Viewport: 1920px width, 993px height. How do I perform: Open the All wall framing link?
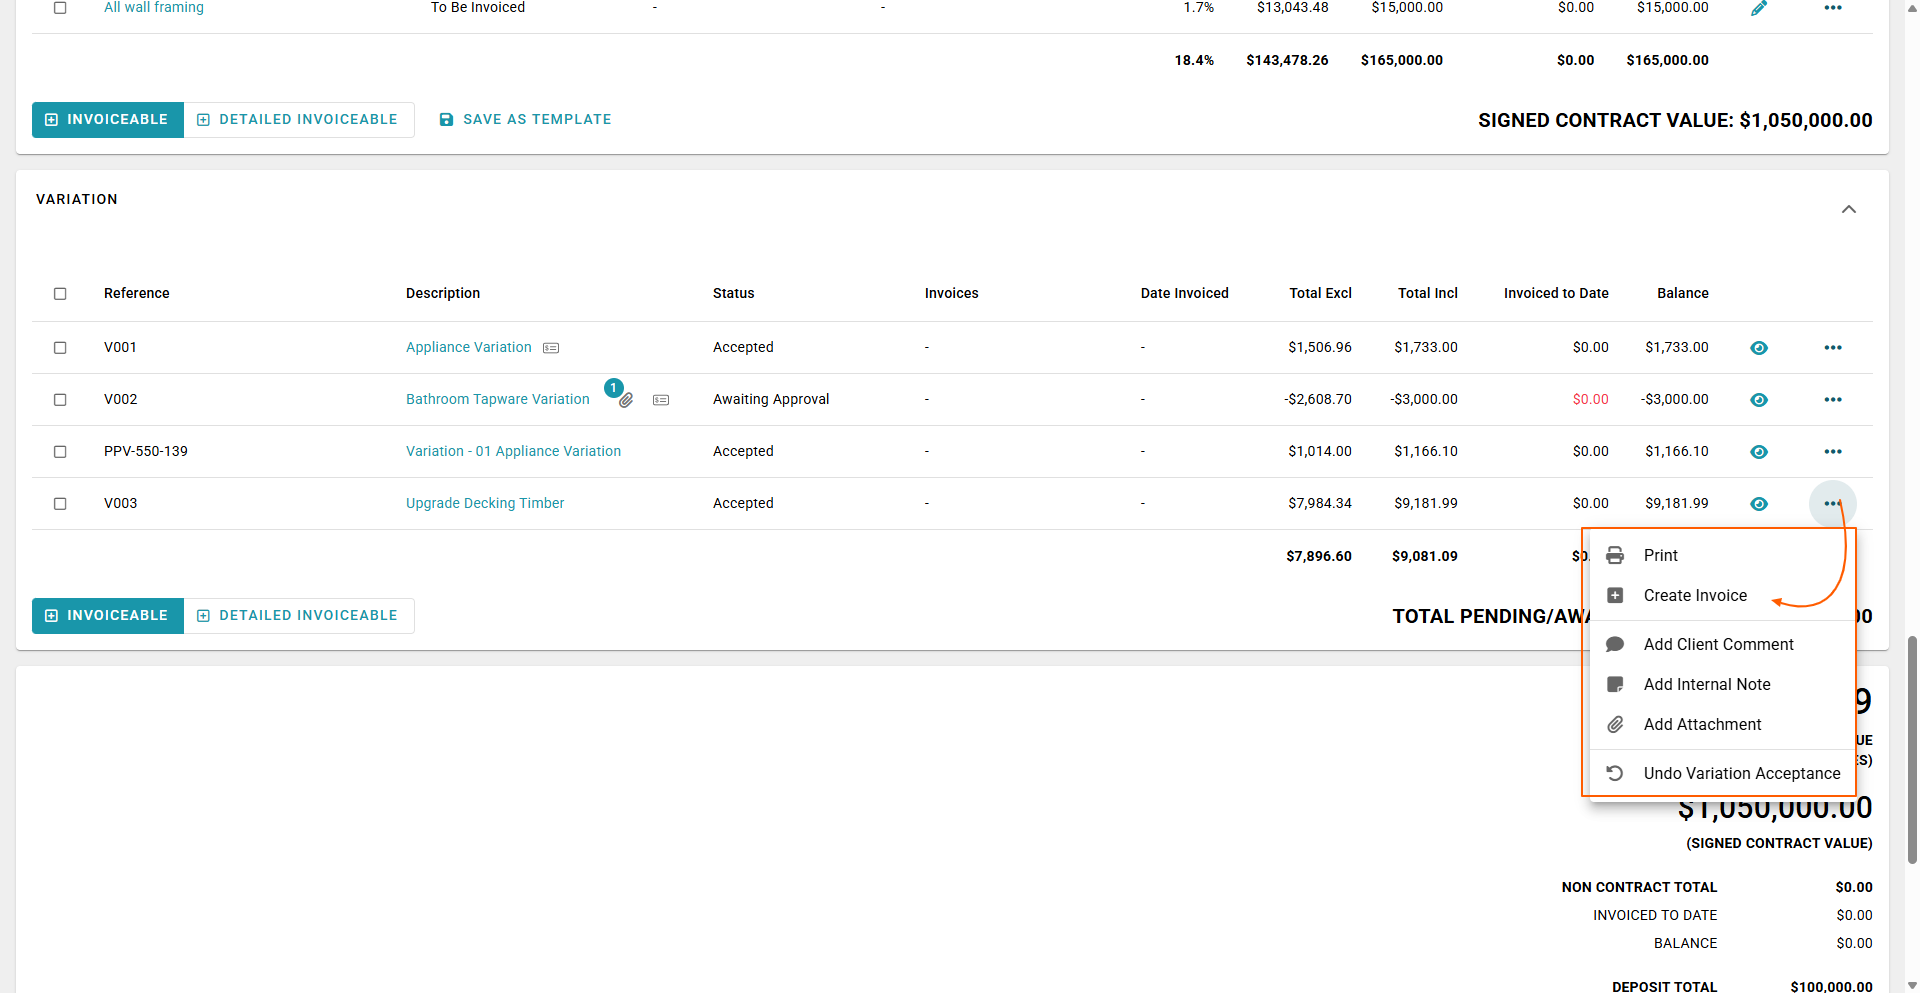[x=154, y=8]
